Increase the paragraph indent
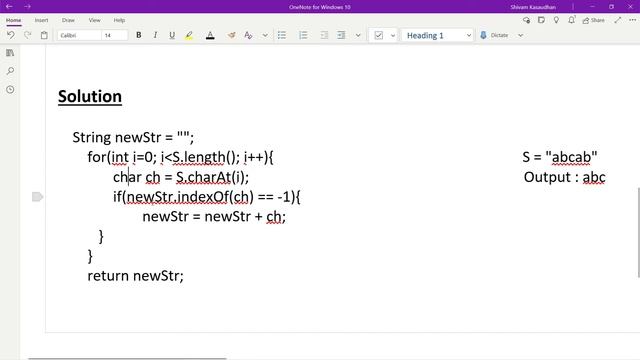 point(341,35)
